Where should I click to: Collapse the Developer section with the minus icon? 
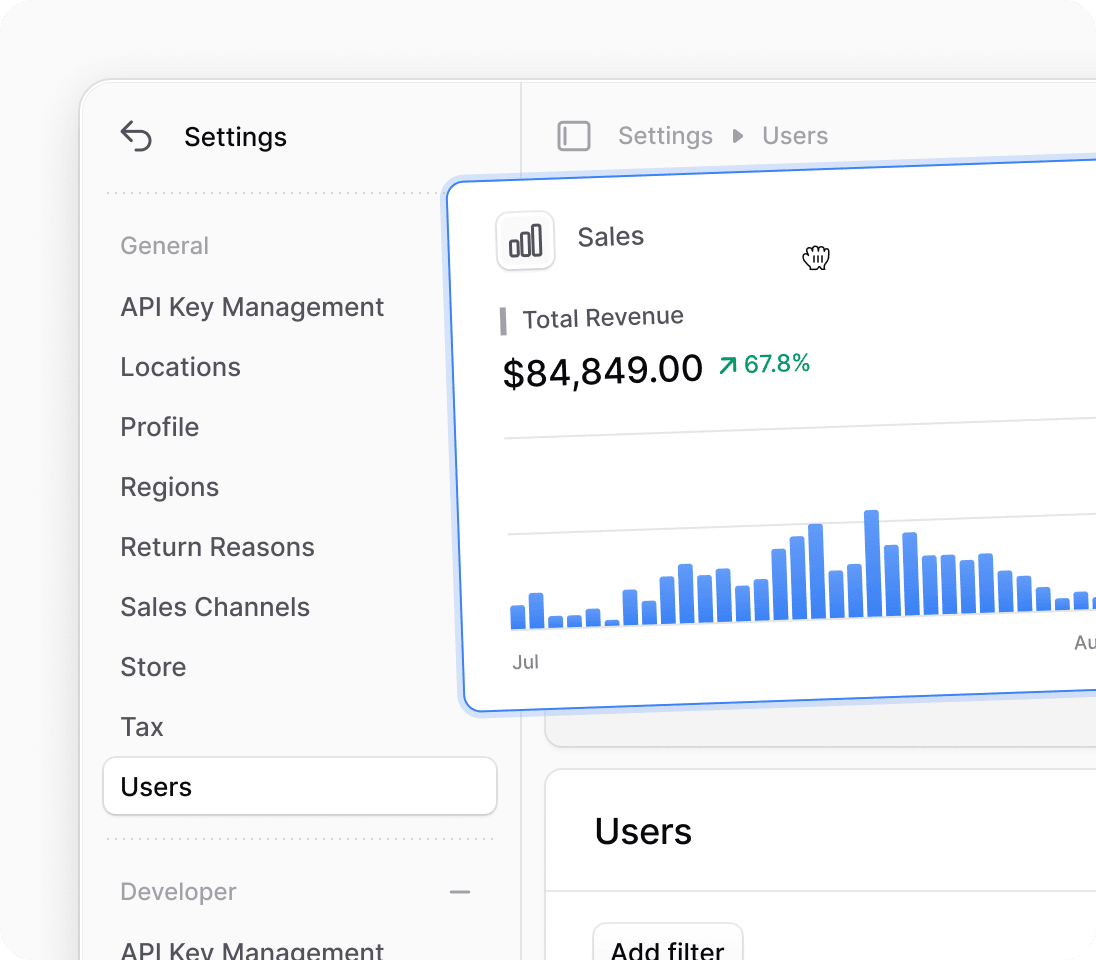460,892
